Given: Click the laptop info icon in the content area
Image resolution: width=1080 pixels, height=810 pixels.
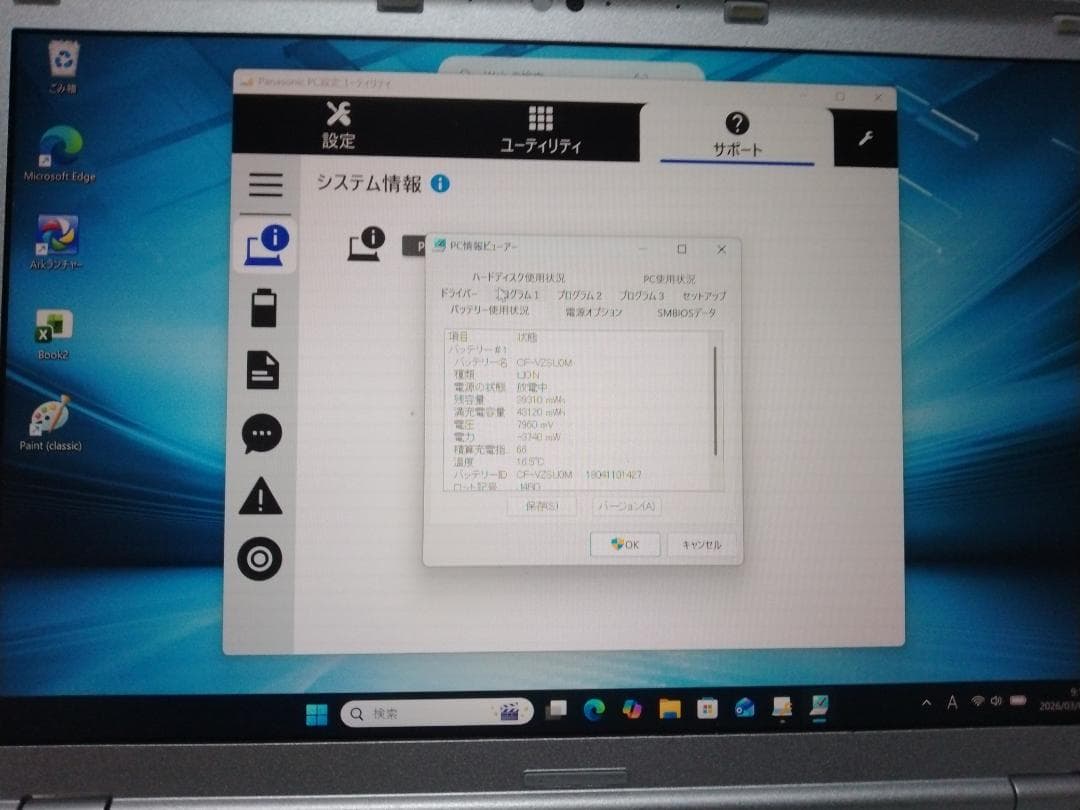Looking at the screenshot, I should 366,244.
